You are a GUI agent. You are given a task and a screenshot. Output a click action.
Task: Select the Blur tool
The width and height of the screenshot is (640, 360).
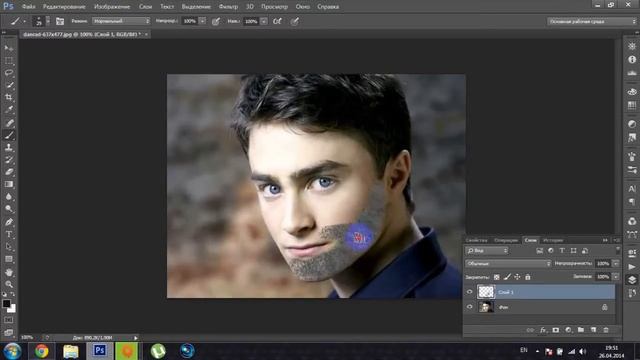coord(9,196)
